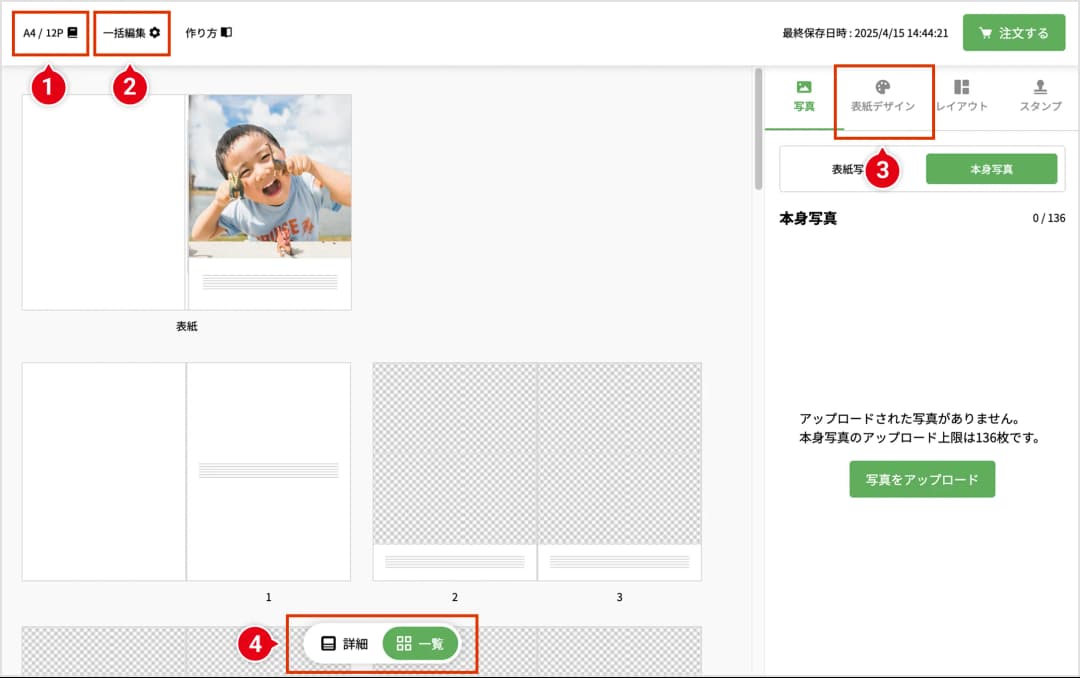Select the レイアウト layout icon
The image size is (1080, 678).
[x=961, y=87]
